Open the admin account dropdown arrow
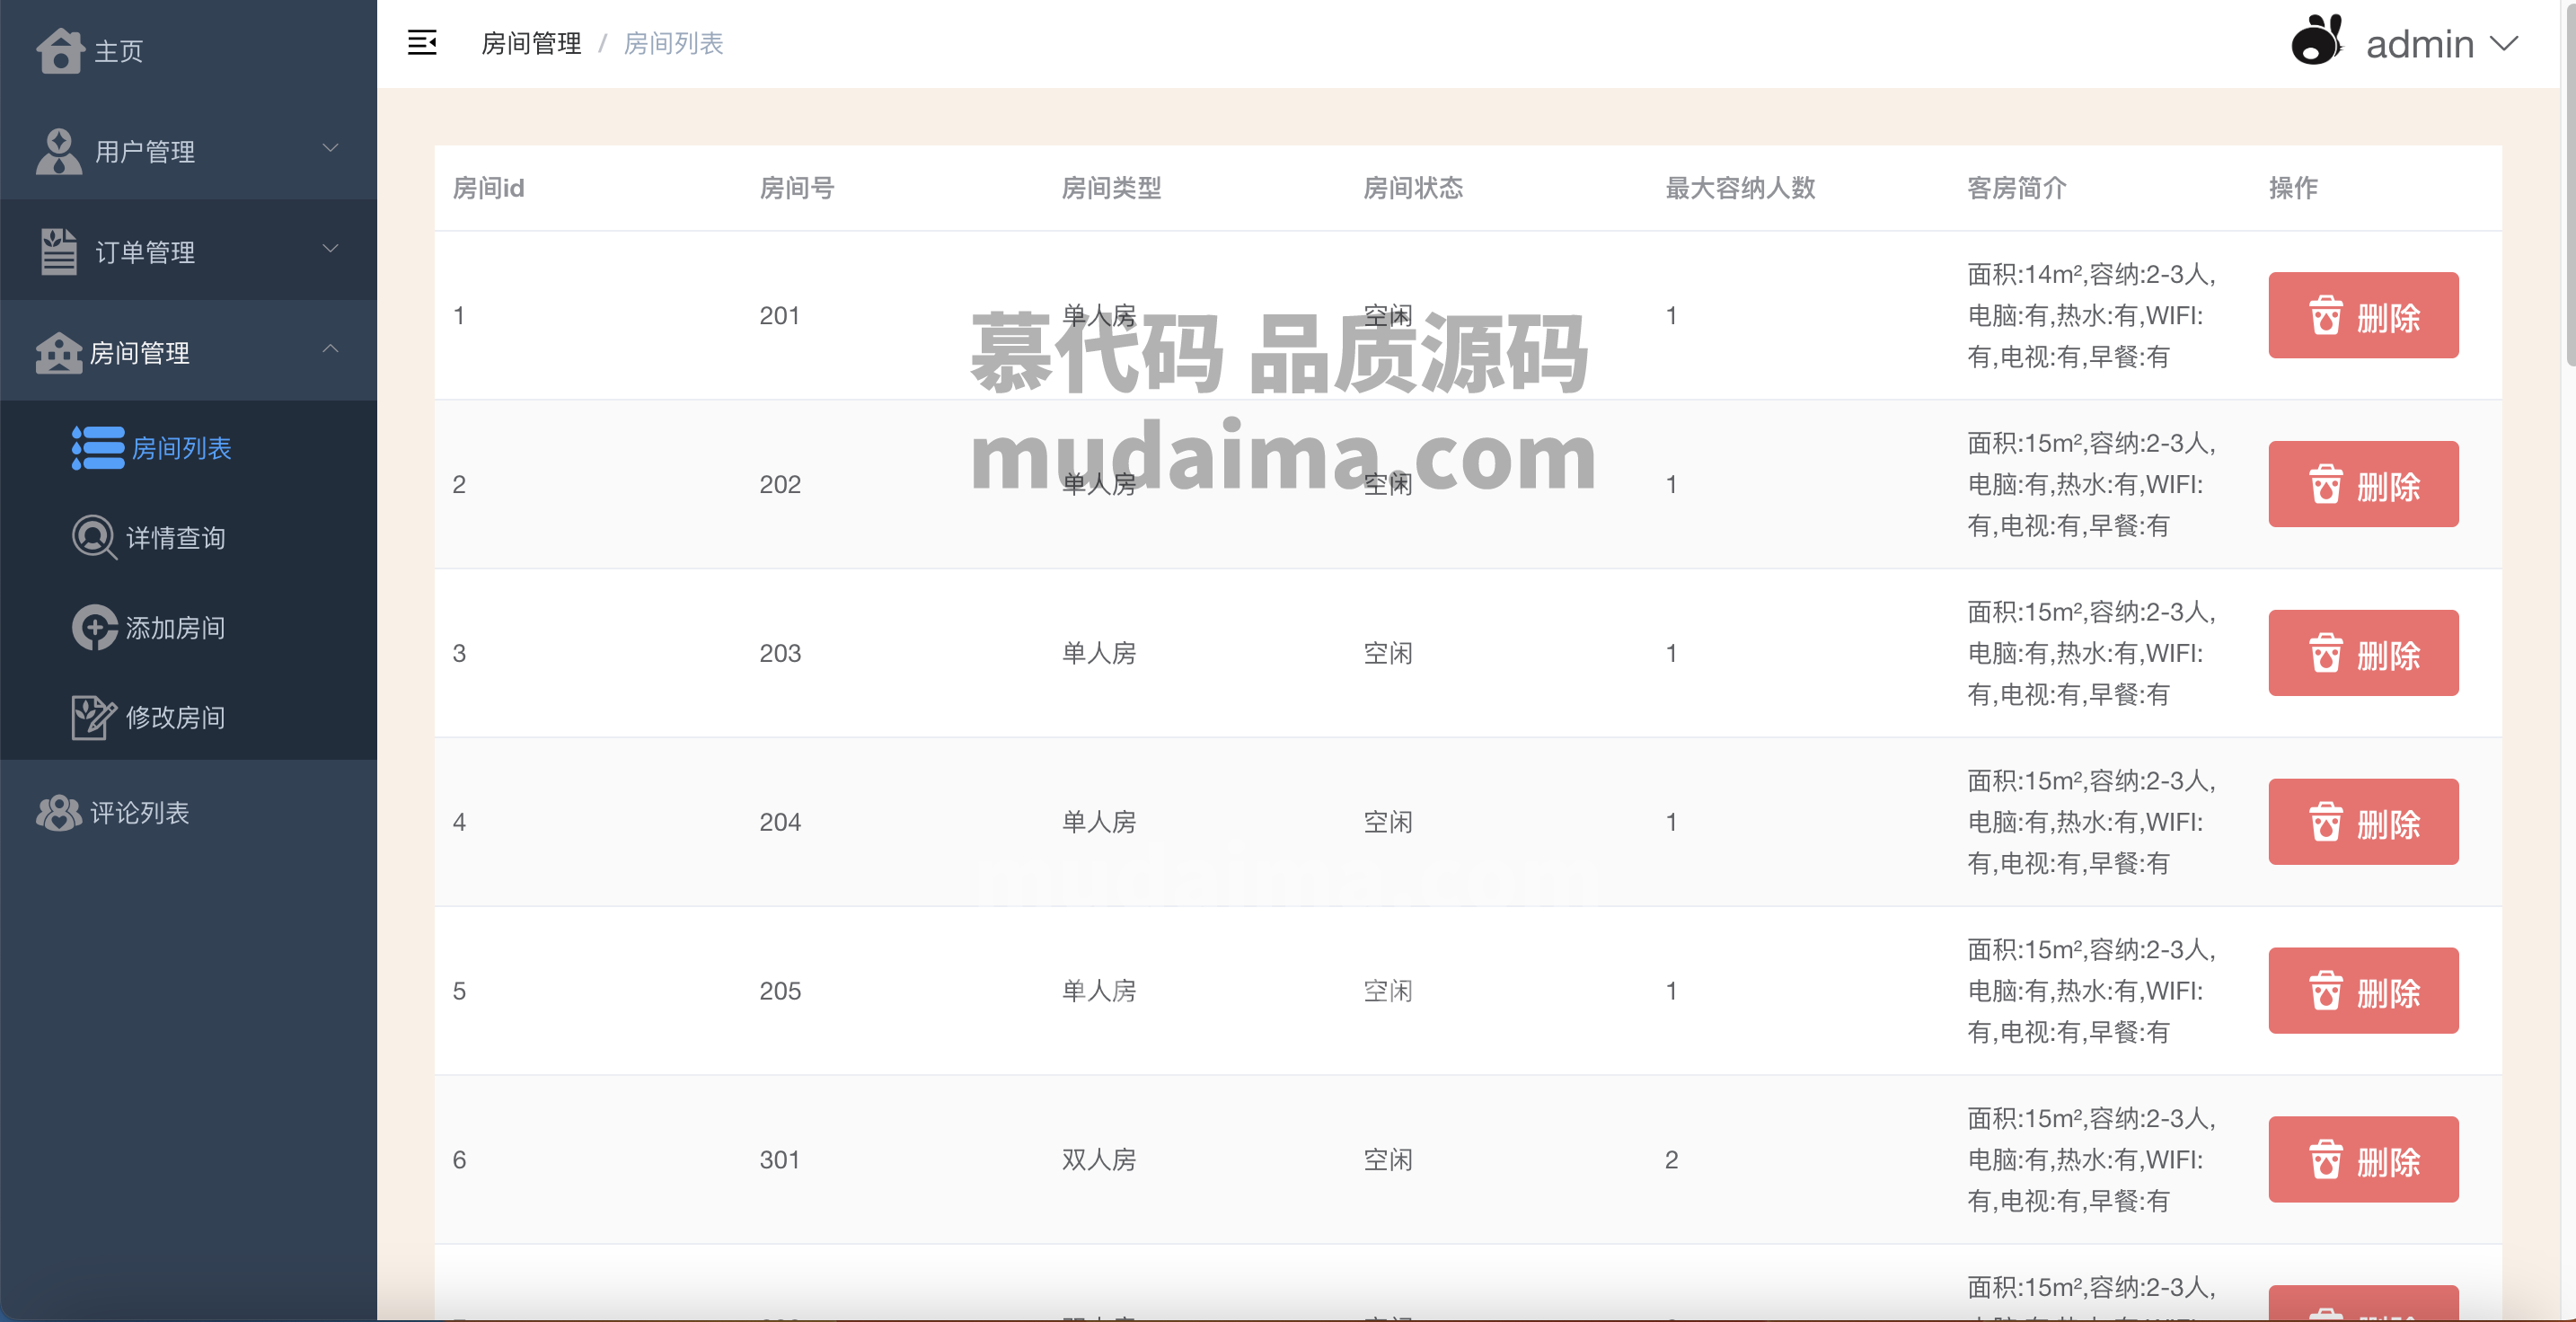The height and width of the screenshot is (1322, 2576). tap(2503, 44)
